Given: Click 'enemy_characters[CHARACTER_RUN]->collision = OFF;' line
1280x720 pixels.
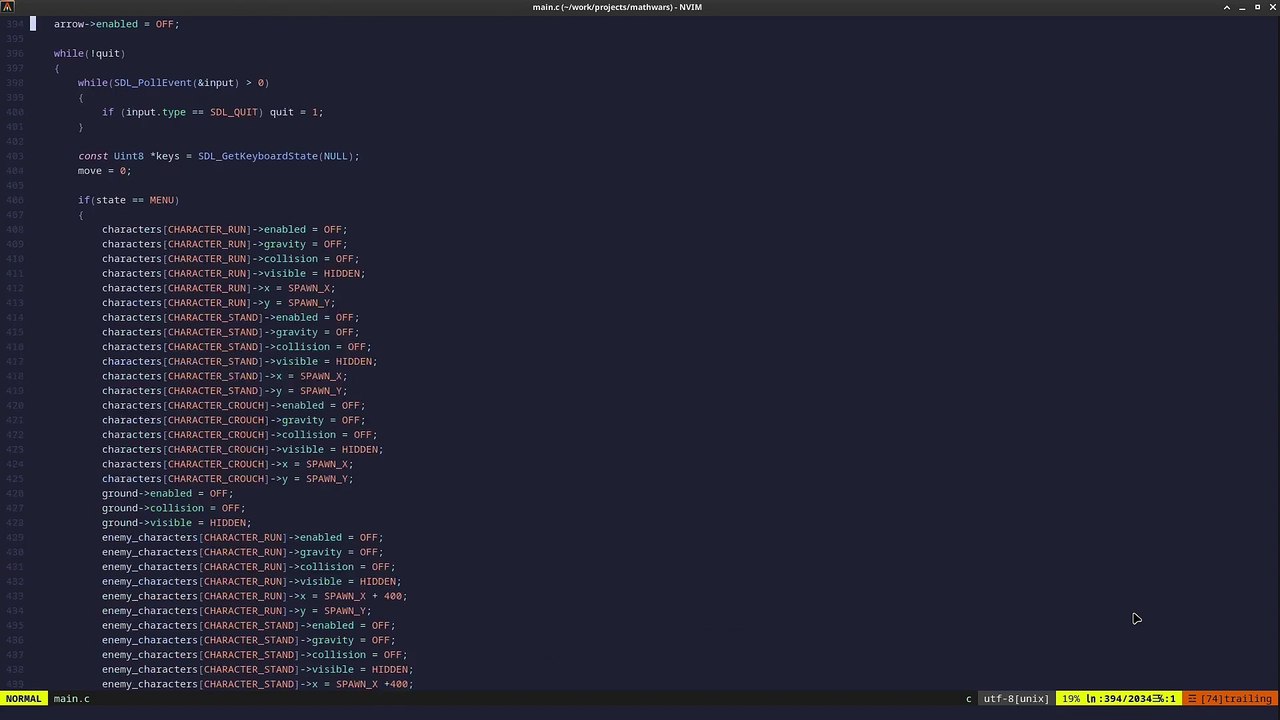Looking at the screenshot, I should click(248, 566).
